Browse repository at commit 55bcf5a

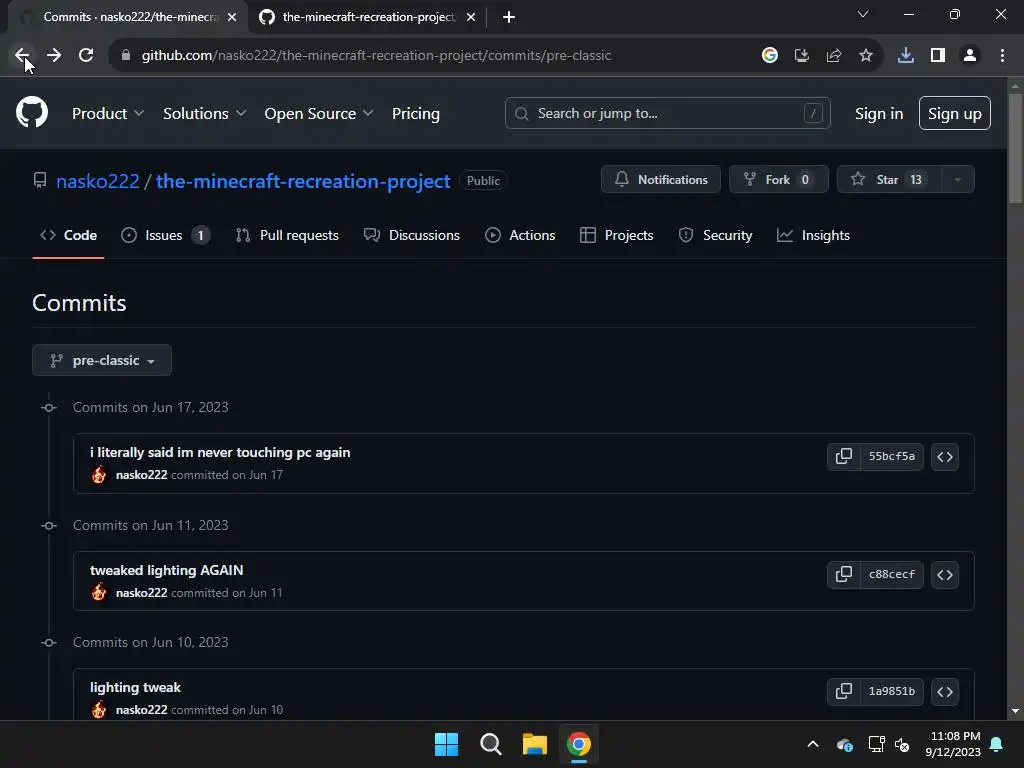click(x=945, y=456)
